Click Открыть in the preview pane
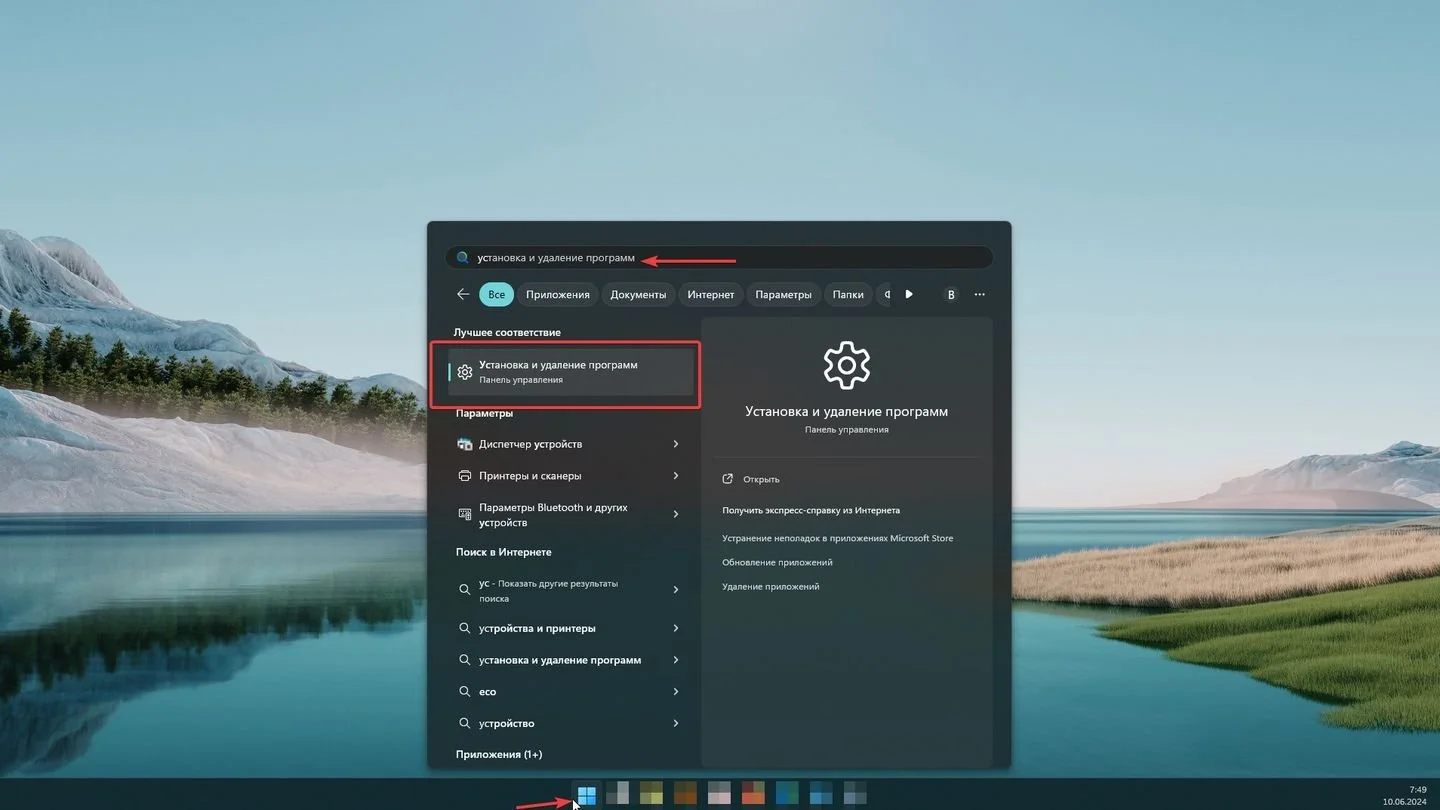 pyautogui.click(x=761, y=479)
